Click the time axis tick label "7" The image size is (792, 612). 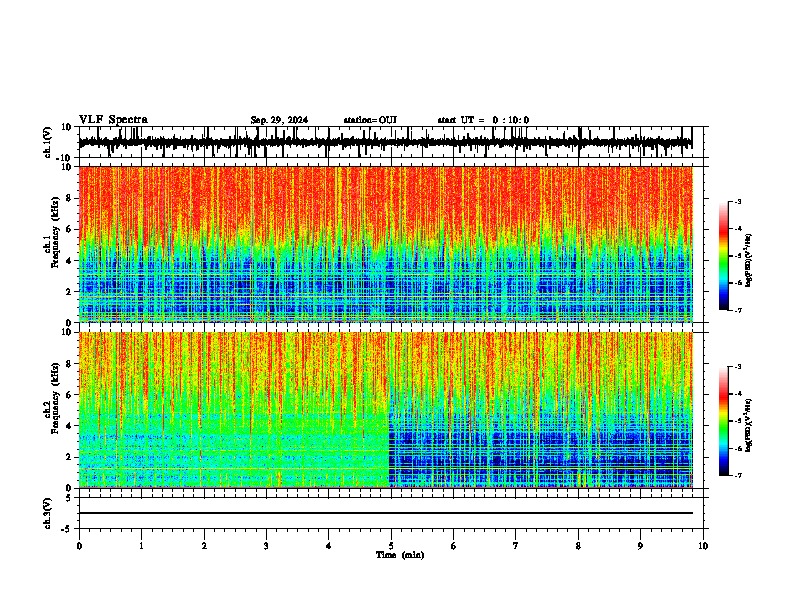pyautogui.click(x=516, y=546)
